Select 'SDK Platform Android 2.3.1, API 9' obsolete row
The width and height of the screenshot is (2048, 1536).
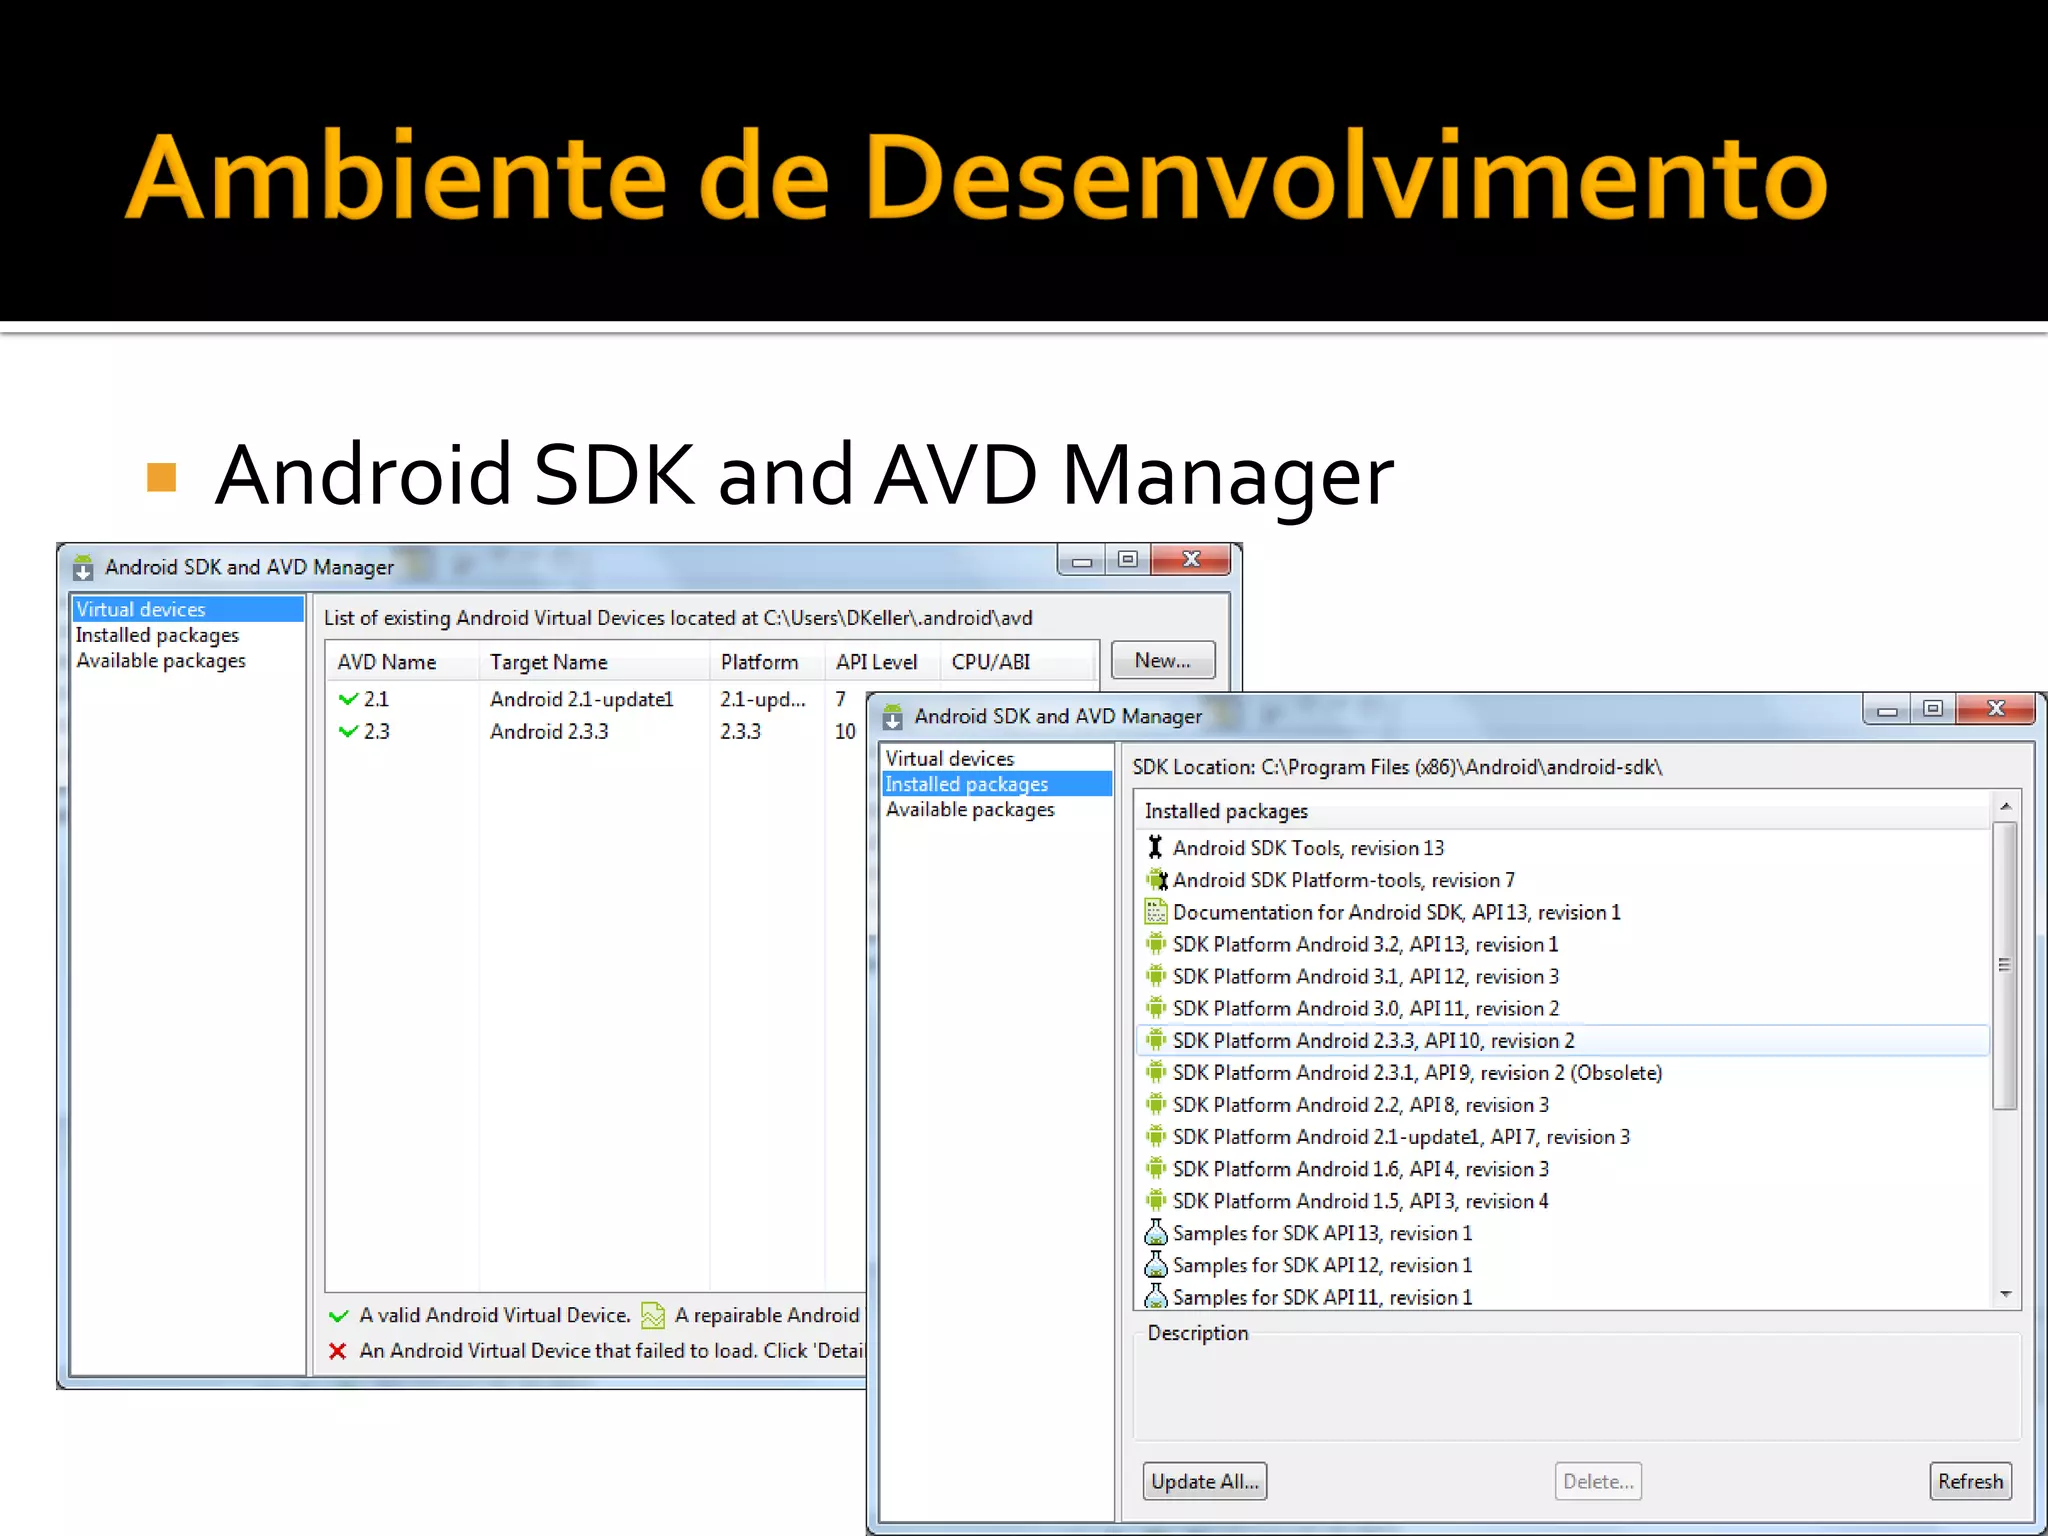[1562, 1072]
